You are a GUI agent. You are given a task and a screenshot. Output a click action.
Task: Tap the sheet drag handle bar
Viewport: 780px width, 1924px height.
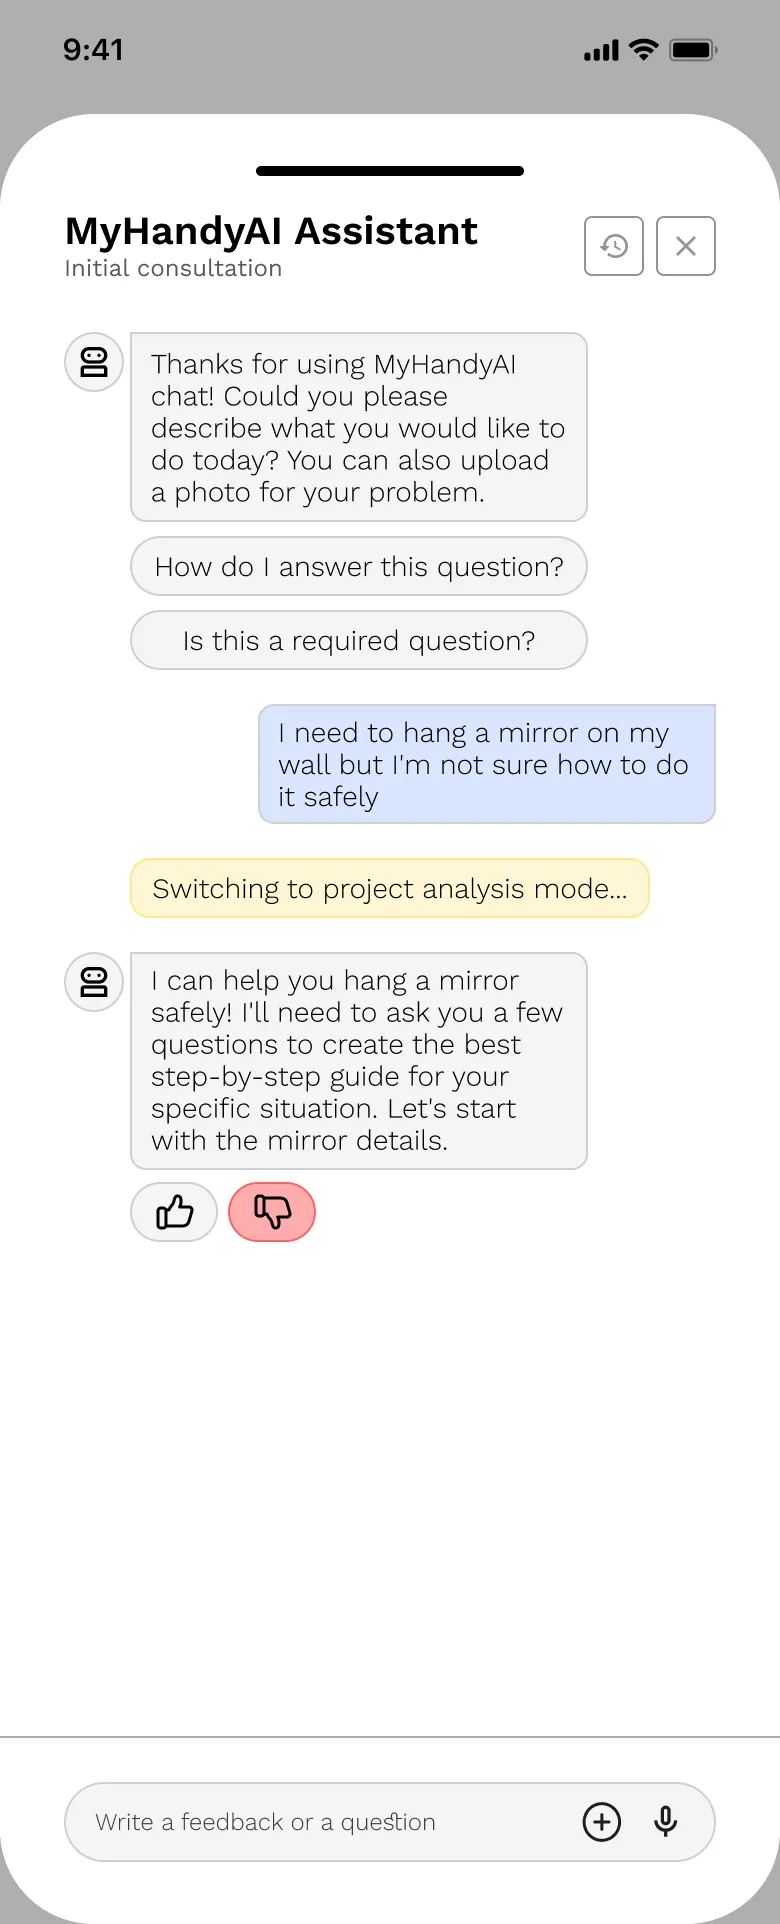point(390,171)
